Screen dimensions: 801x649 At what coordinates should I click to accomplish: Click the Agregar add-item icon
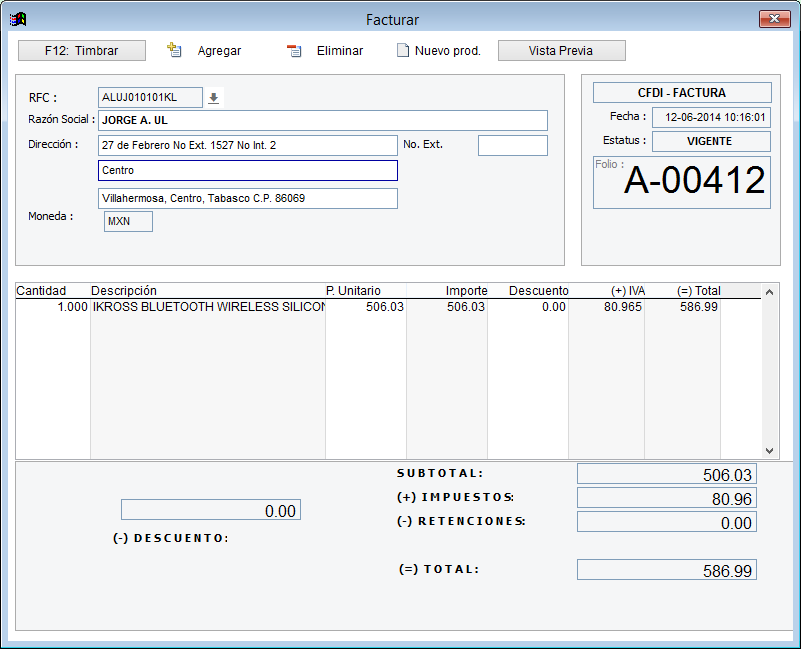click(174, 50)
